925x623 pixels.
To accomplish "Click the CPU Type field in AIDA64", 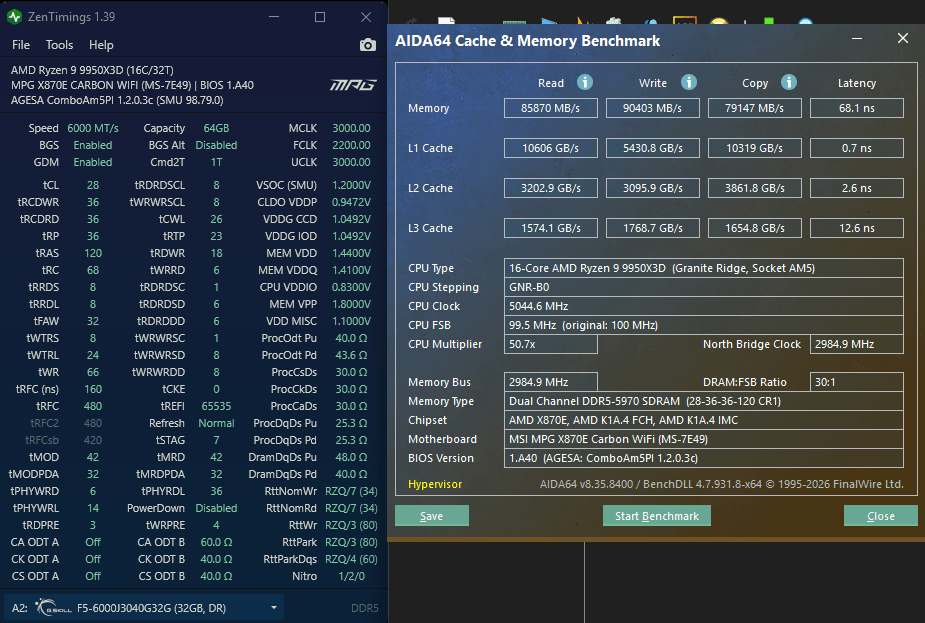I will (x=703, y=268).
